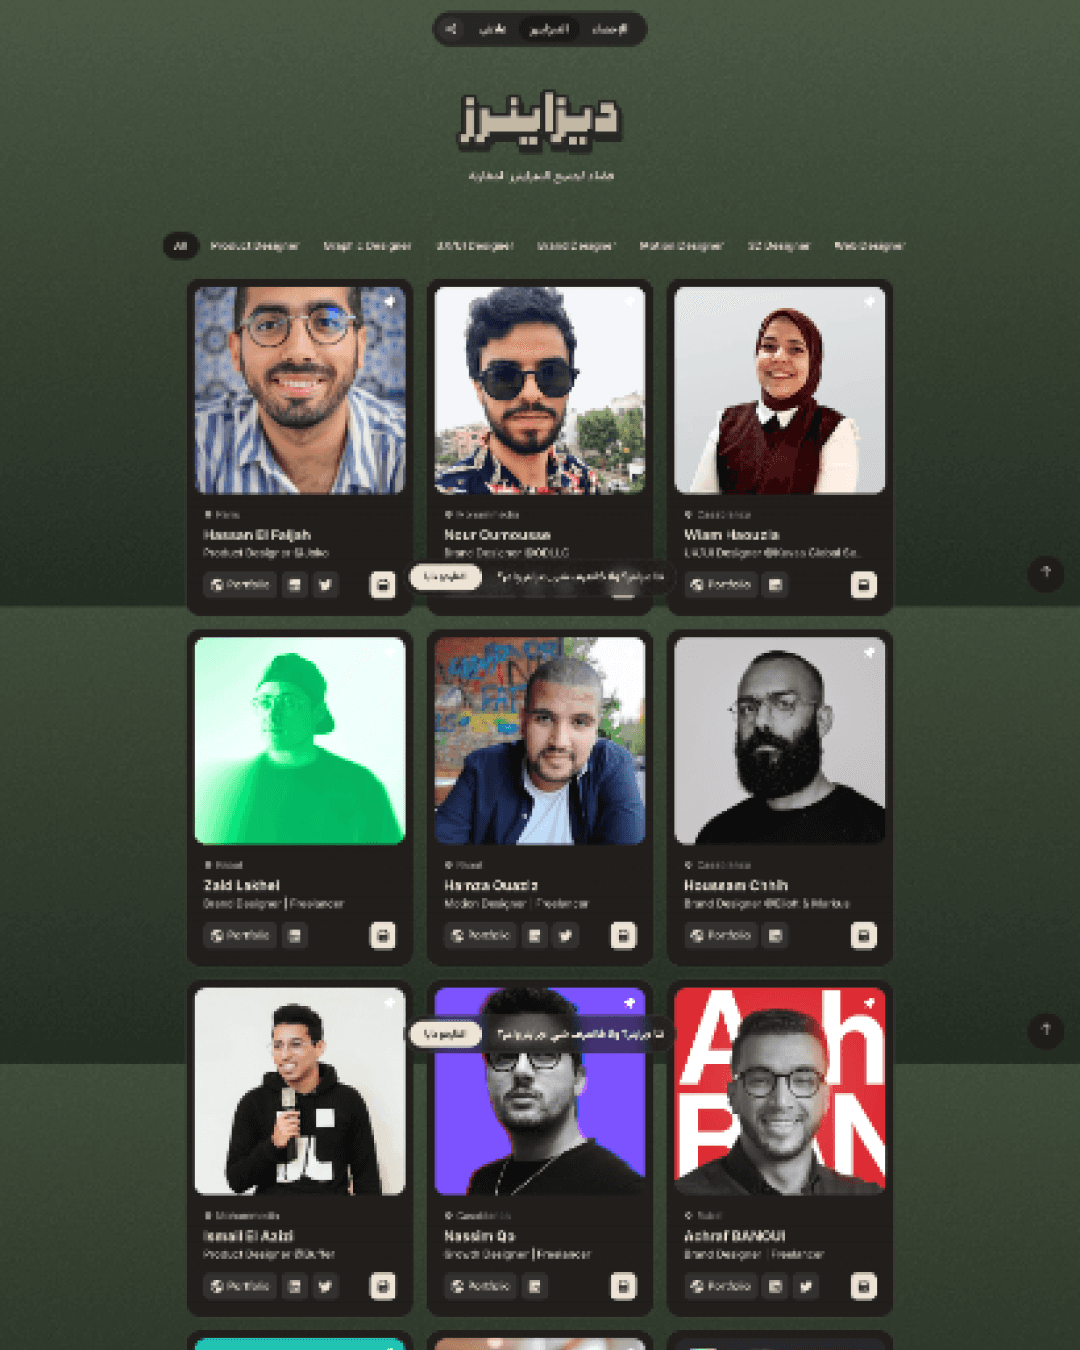Click Nour Oumoussa's profile photo
Viewport: 1080px width, 1350px height.
click(x=540, y=391)
